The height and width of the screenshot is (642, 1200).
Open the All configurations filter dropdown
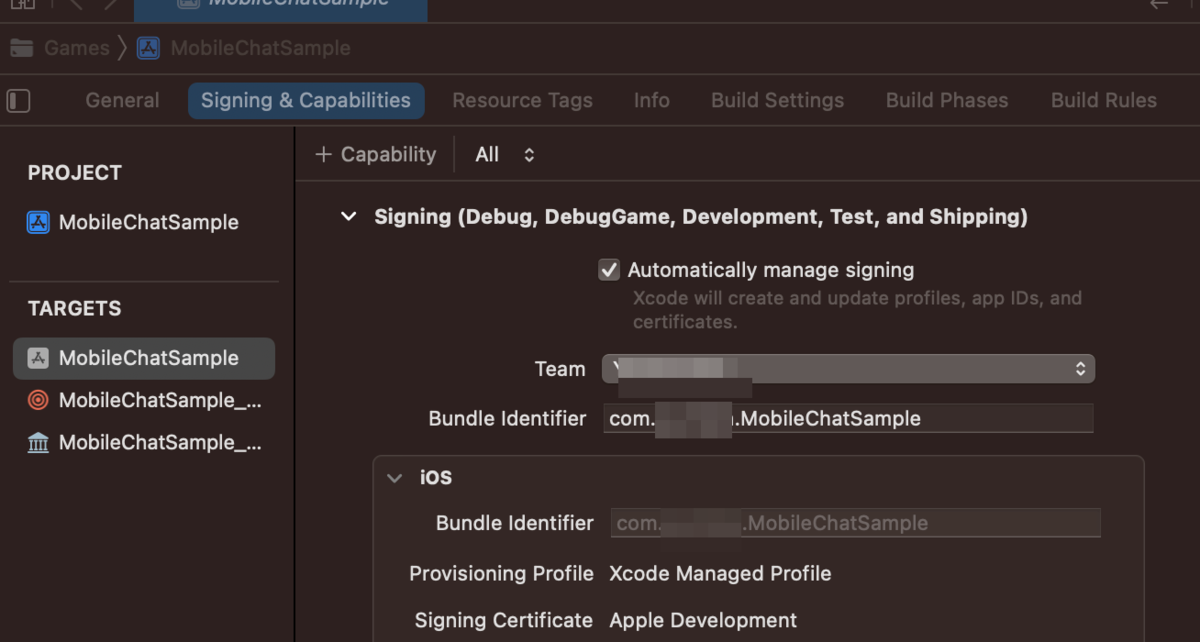point(505,155)
